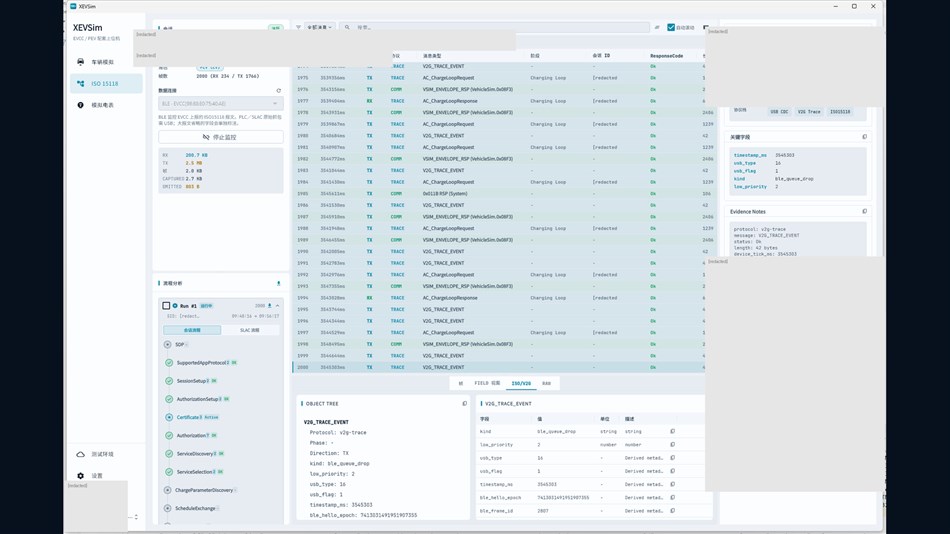The width and height of the screenshot is (950, 534).
Task: Click the USB CDC protocol stack tag
Action: [x=779, y=112]
